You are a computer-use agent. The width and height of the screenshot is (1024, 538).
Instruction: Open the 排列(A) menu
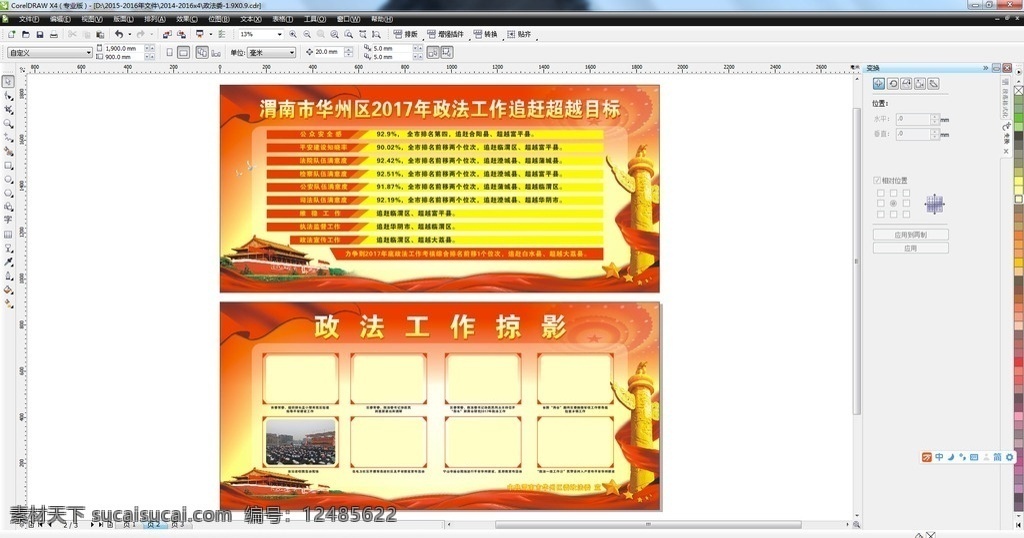pyautogui.click(x=155, y=20)
